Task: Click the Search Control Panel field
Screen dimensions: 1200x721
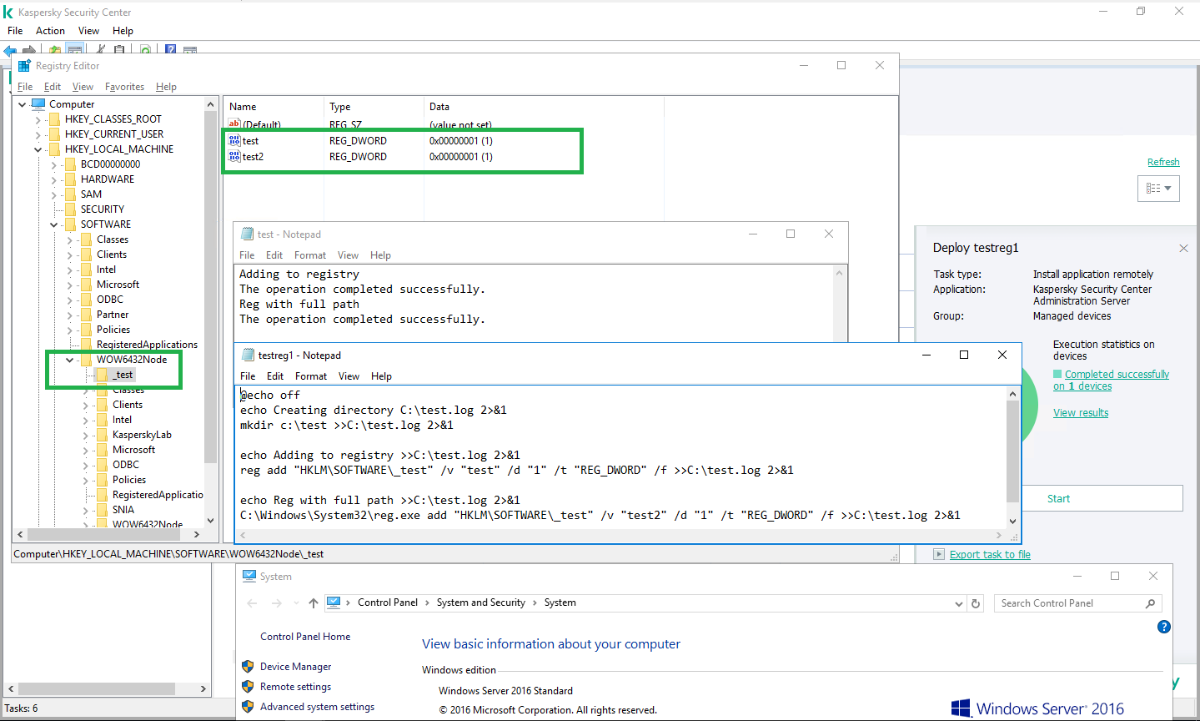Action: (x=1070, y=603)
